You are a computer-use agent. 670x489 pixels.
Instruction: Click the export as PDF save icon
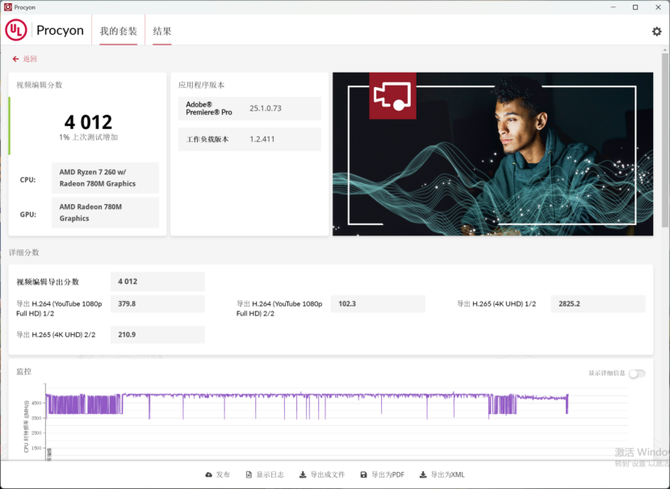[364, 475]
